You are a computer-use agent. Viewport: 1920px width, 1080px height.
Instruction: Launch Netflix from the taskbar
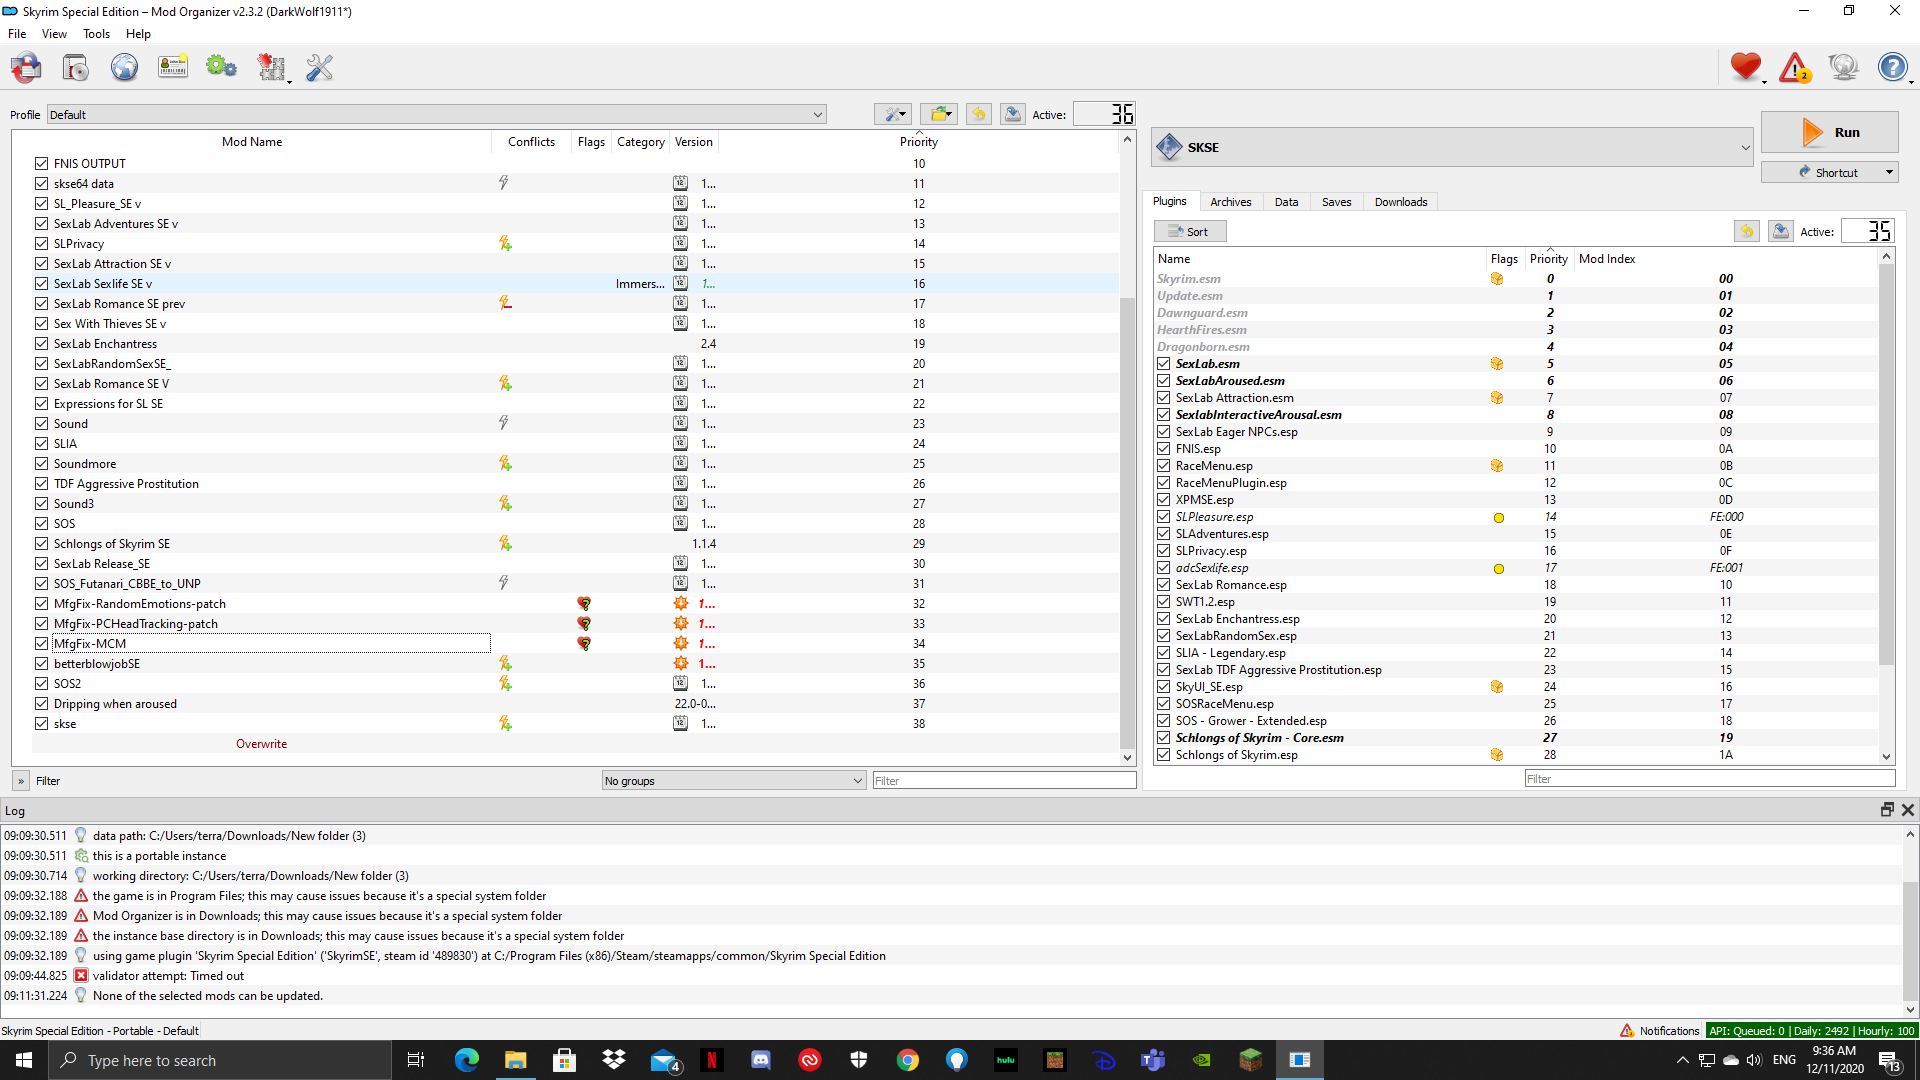pos(711,1060)
